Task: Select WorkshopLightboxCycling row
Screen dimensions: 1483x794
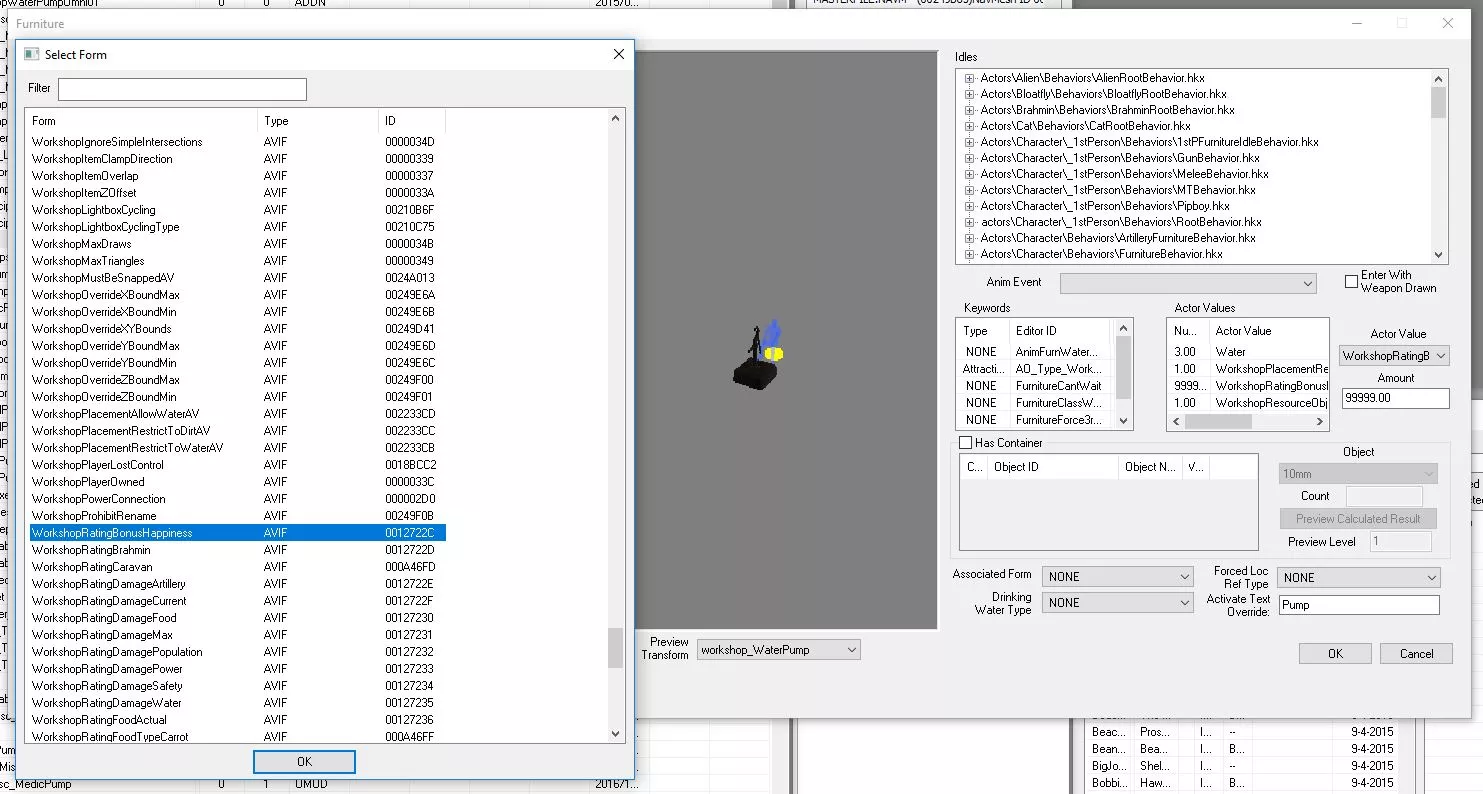Action: pos(238,210)
